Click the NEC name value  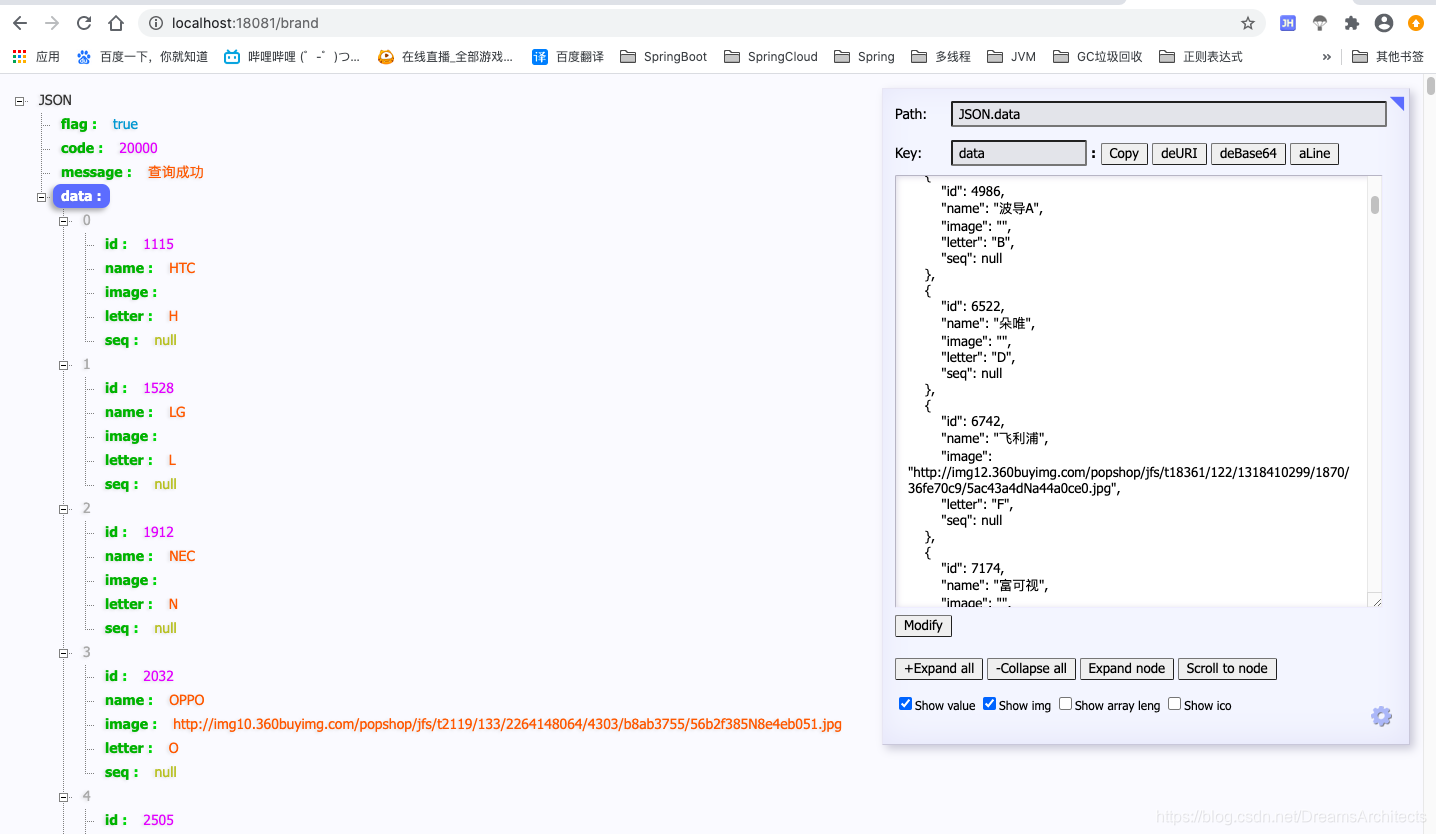pyautogui.click(x=182, y=556)
